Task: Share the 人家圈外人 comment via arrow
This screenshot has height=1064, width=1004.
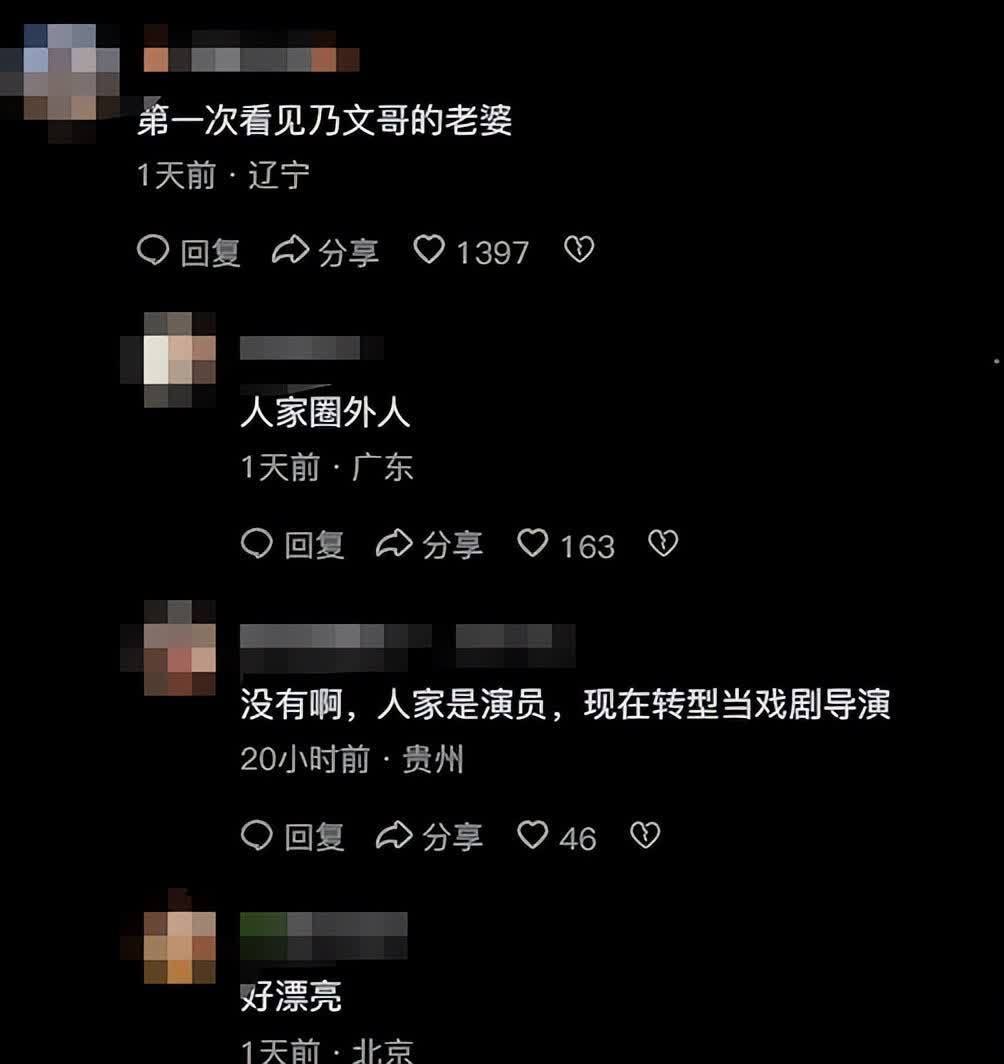Action: tap(429, 544)
